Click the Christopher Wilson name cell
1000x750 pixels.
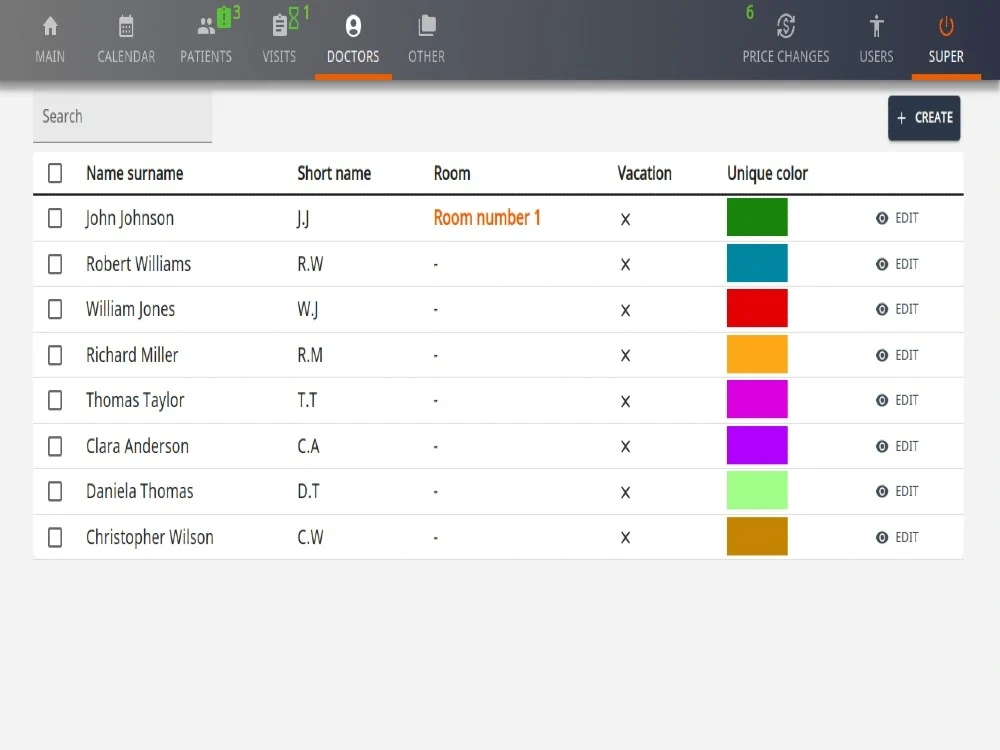coord(150,538)
